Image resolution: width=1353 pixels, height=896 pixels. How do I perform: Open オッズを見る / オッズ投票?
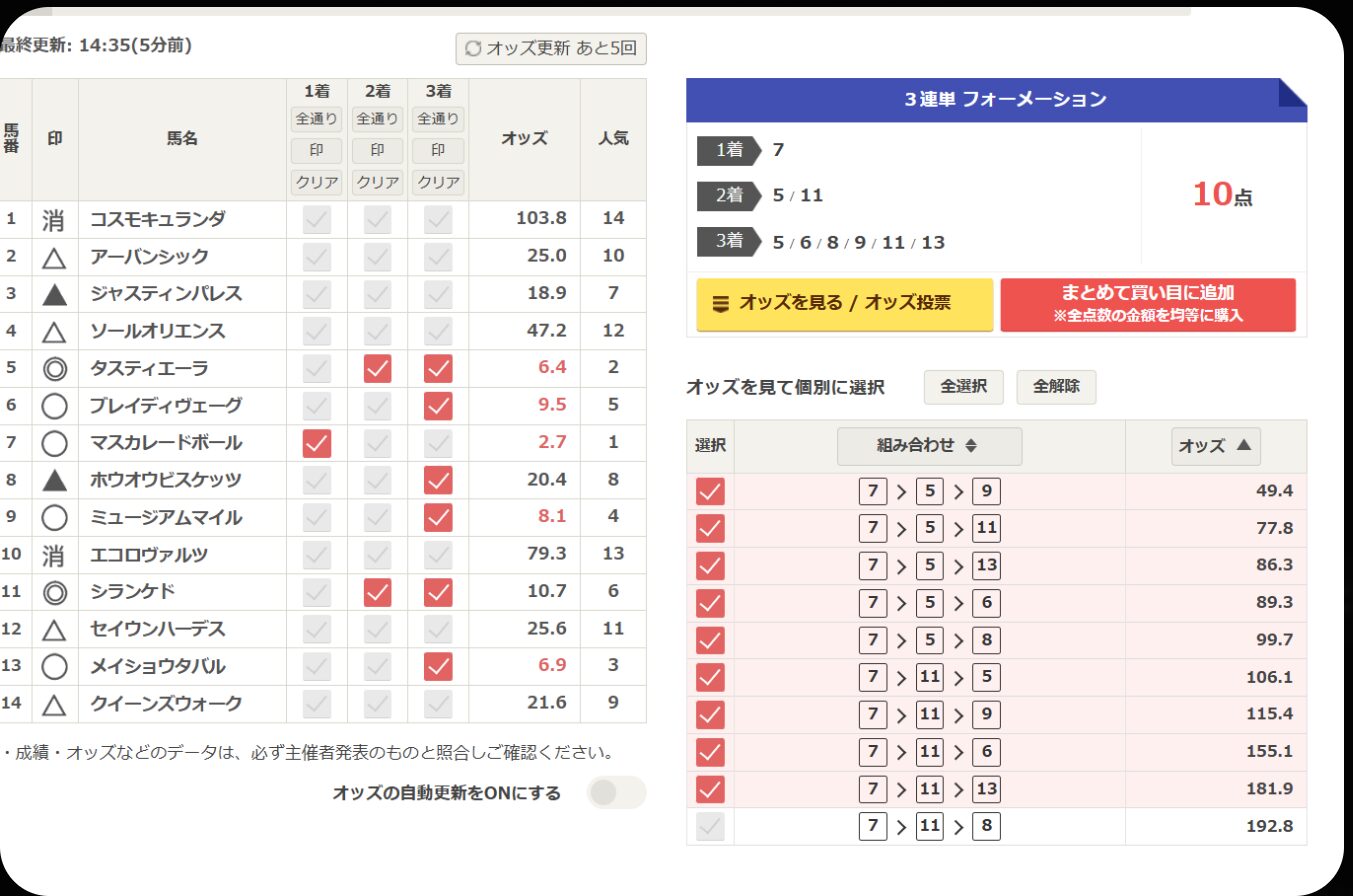(844, 304)
